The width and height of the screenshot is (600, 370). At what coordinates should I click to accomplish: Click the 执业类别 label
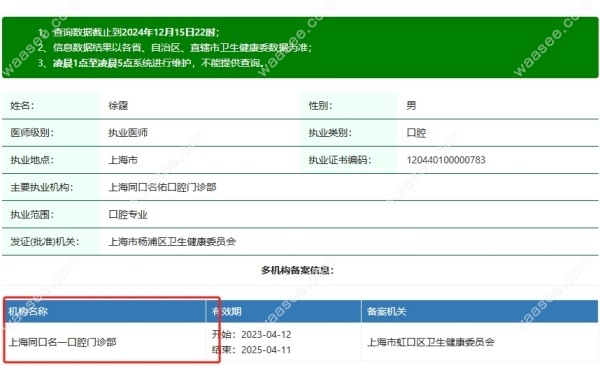(330, 133)
